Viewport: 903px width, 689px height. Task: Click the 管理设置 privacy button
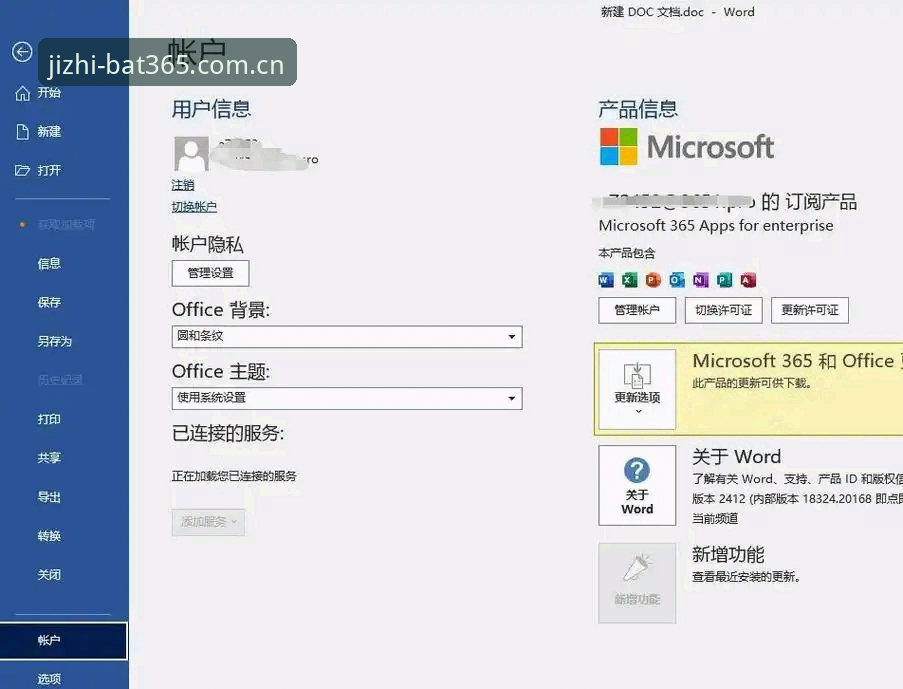coord(210,273)
